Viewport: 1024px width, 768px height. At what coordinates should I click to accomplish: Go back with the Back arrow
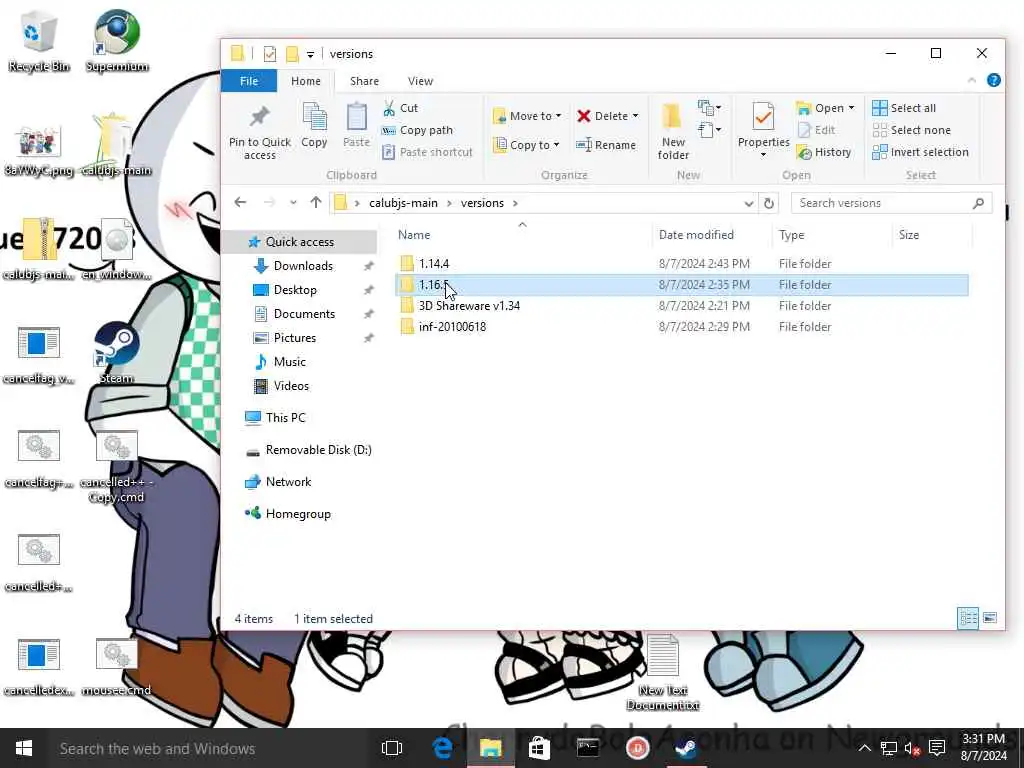tap(240, 202)
